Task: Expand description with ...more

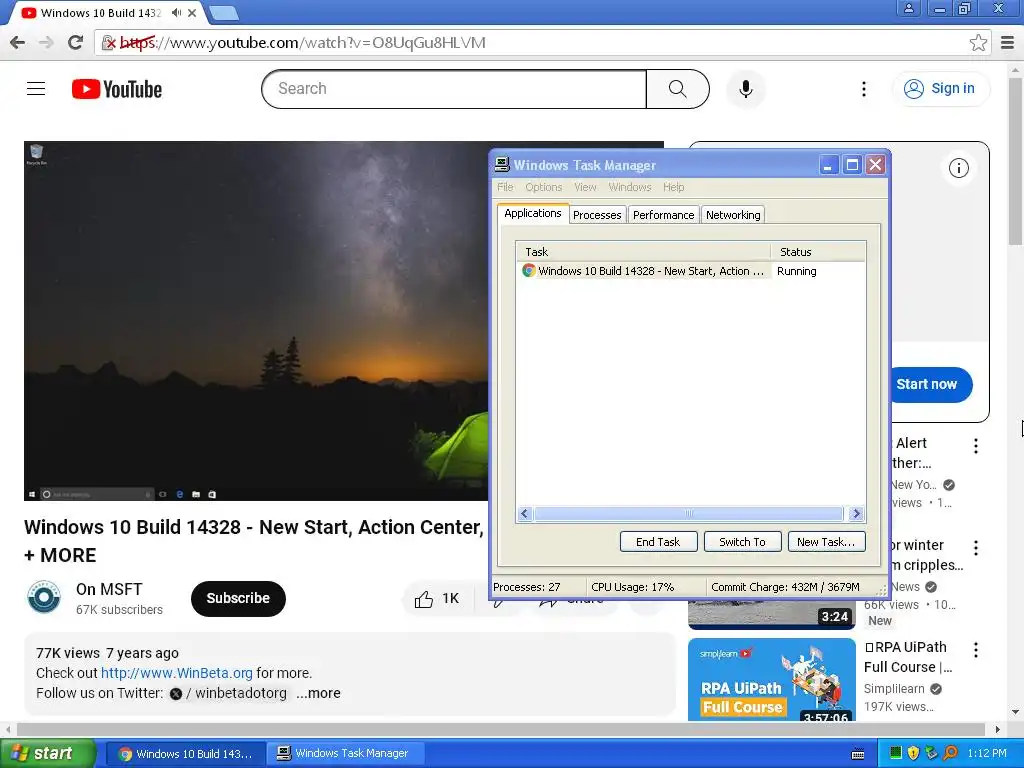Action: (318, 693)
